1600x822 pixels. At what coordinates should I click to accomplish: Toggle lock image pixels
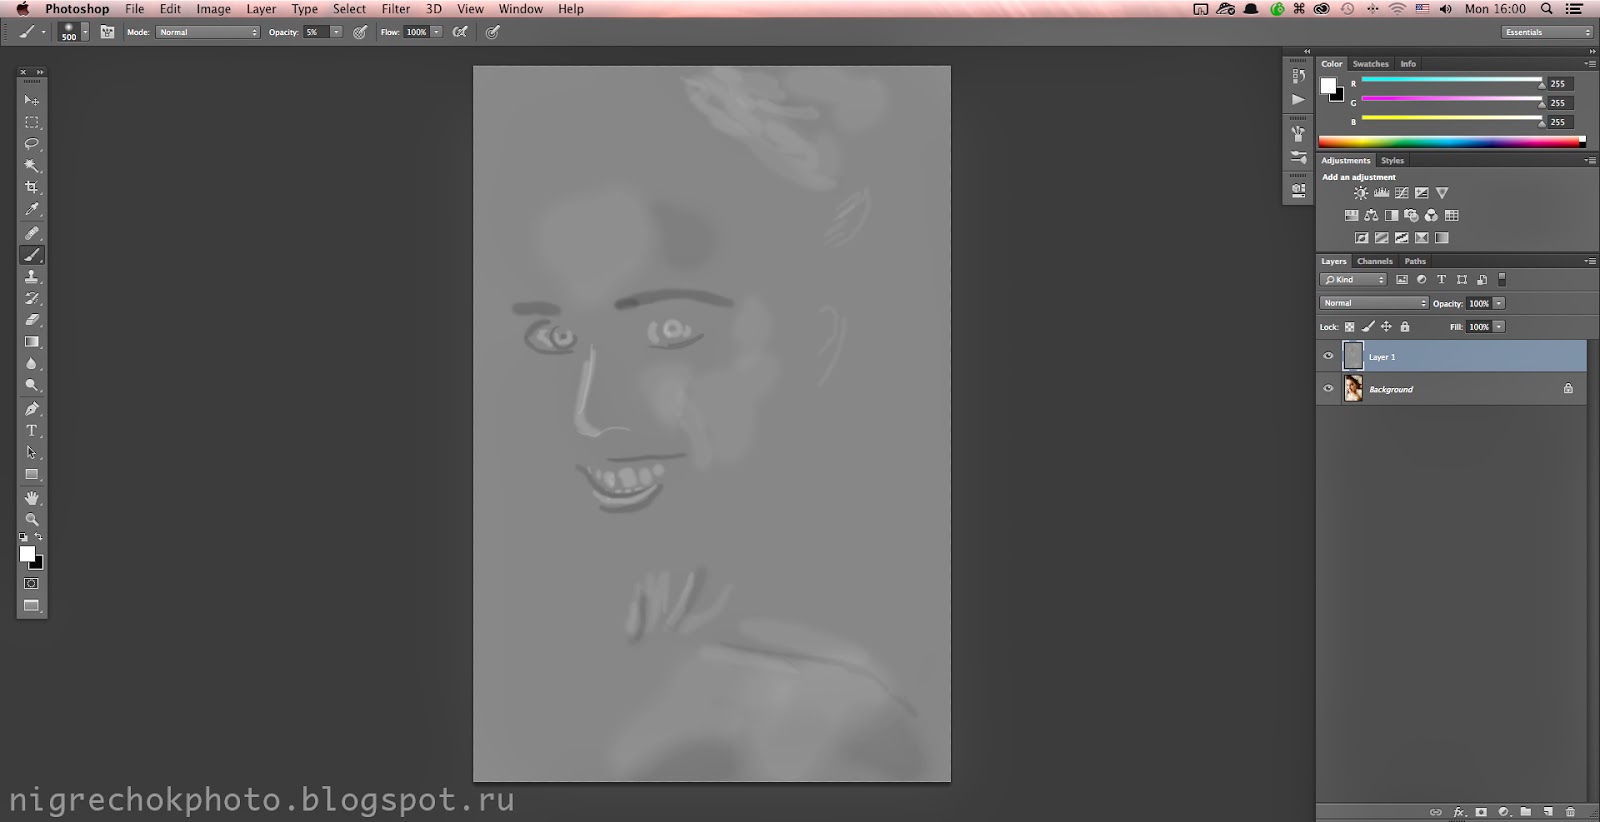click(x=1368, y=327)
